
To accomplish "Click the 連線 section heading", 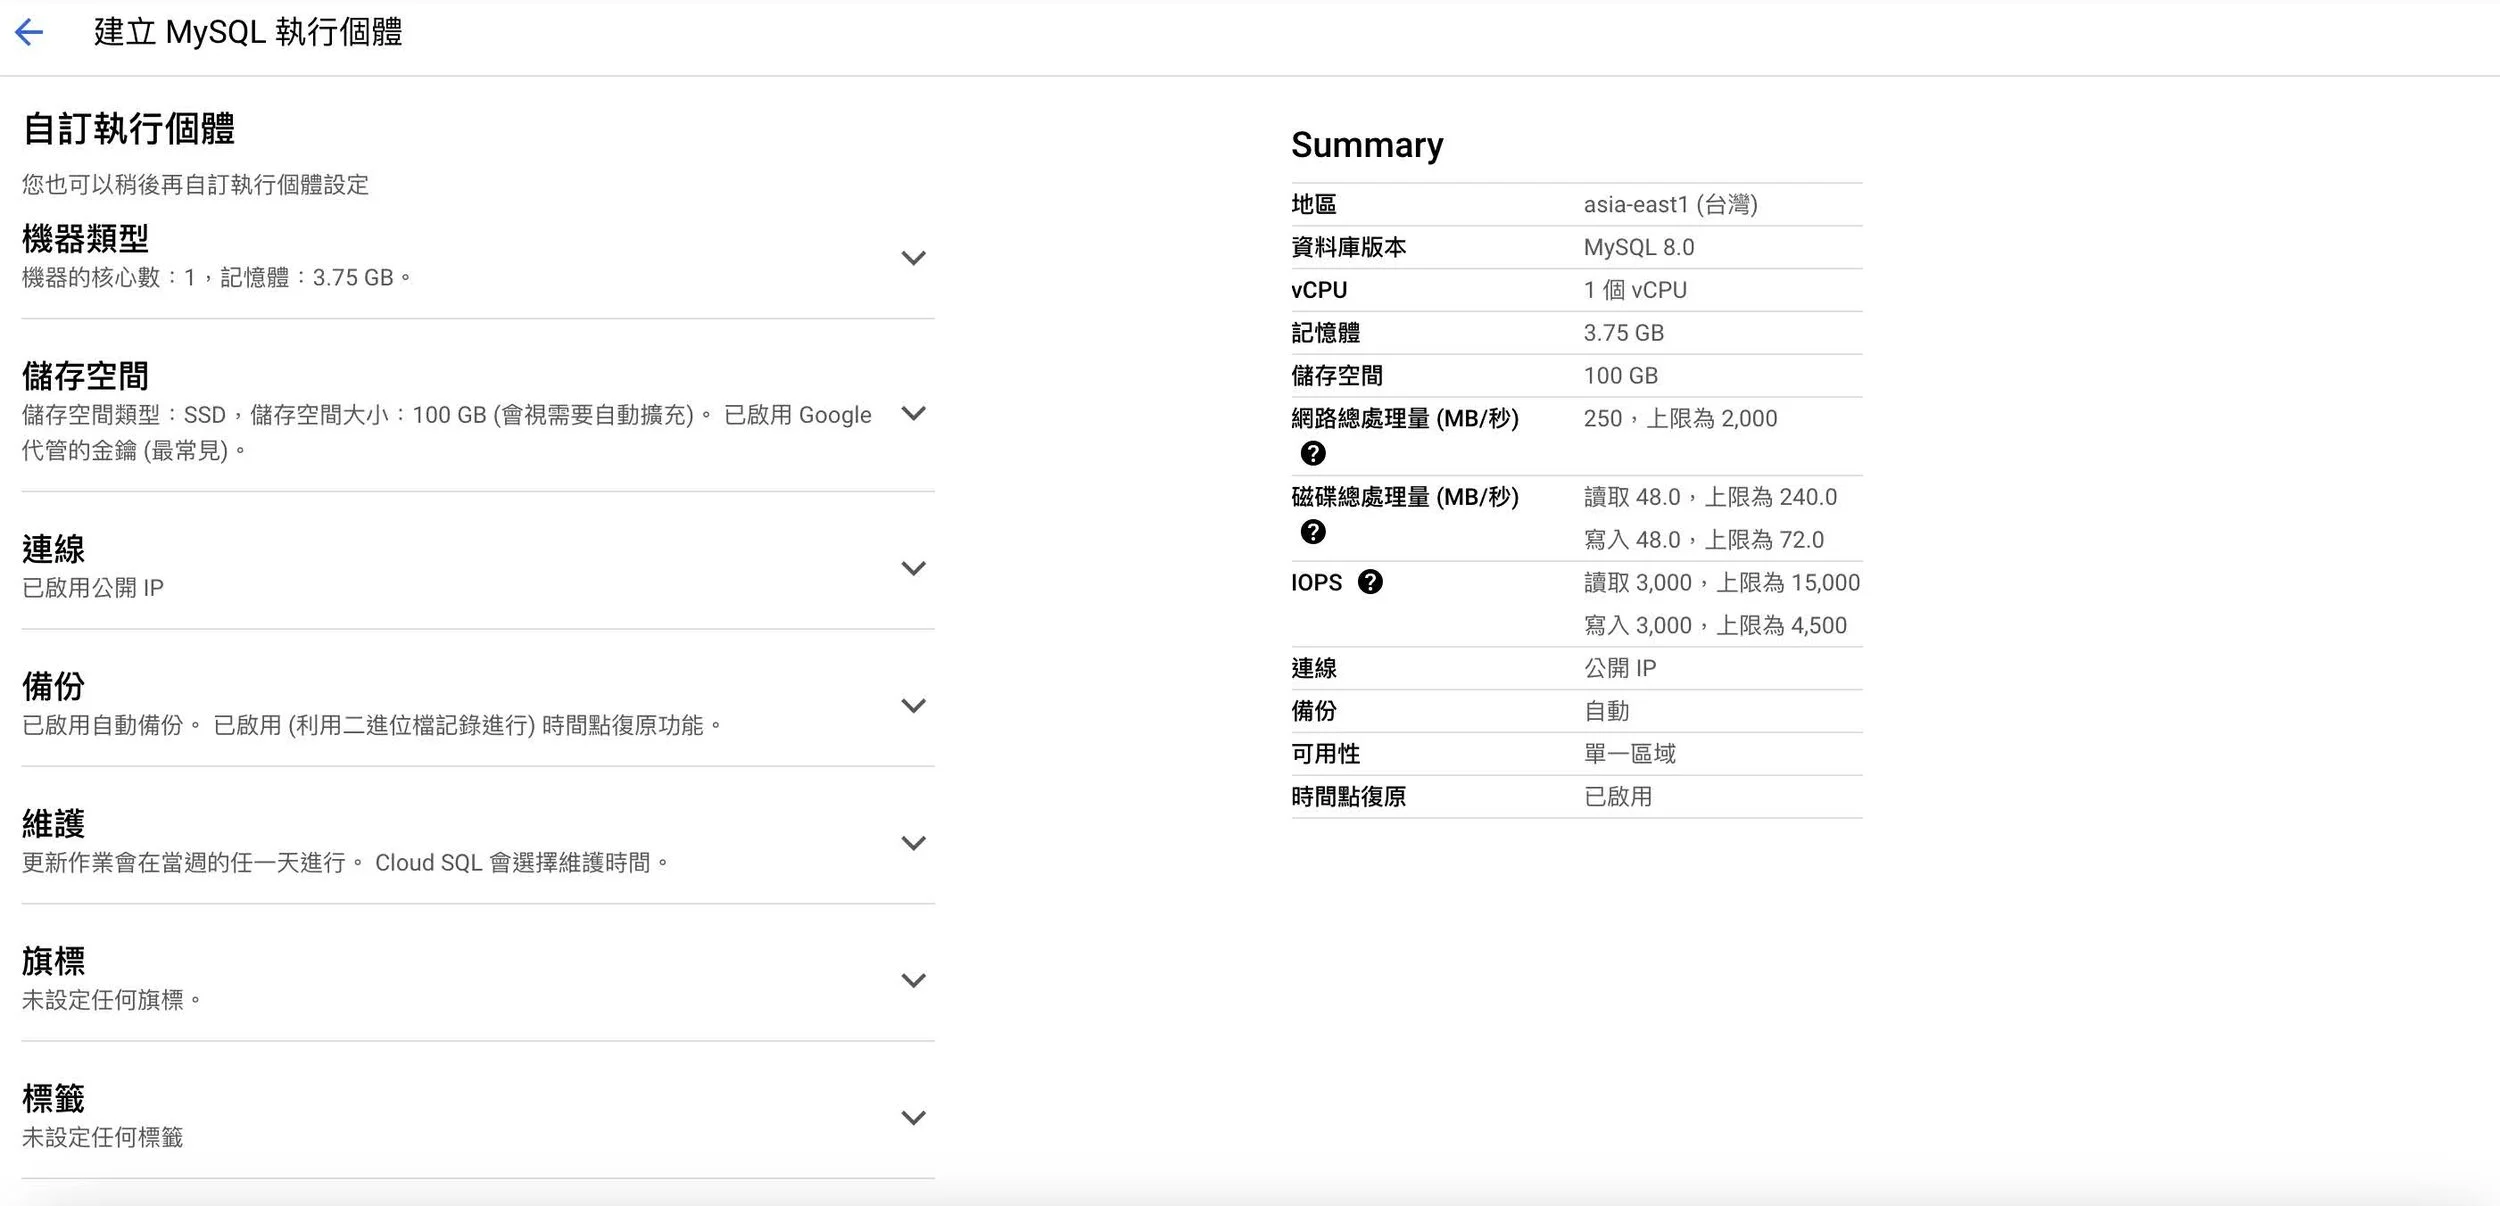I will pos(53,549).
